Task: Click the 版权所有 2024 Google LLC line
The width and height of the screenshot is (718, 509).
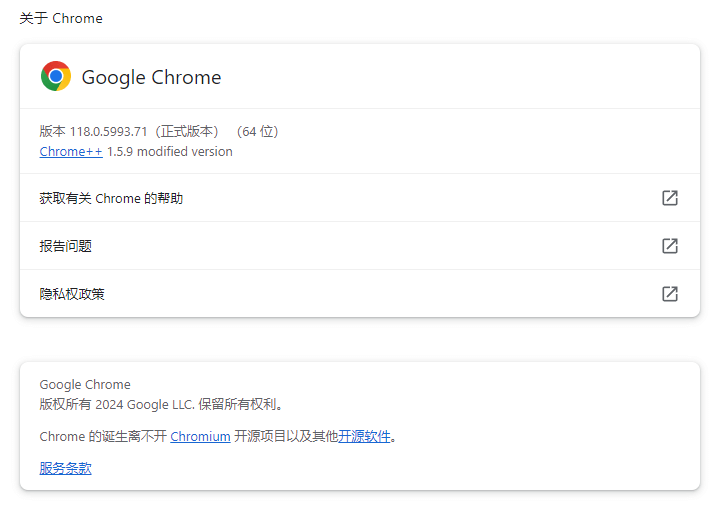Action: [x=161, y=405]
